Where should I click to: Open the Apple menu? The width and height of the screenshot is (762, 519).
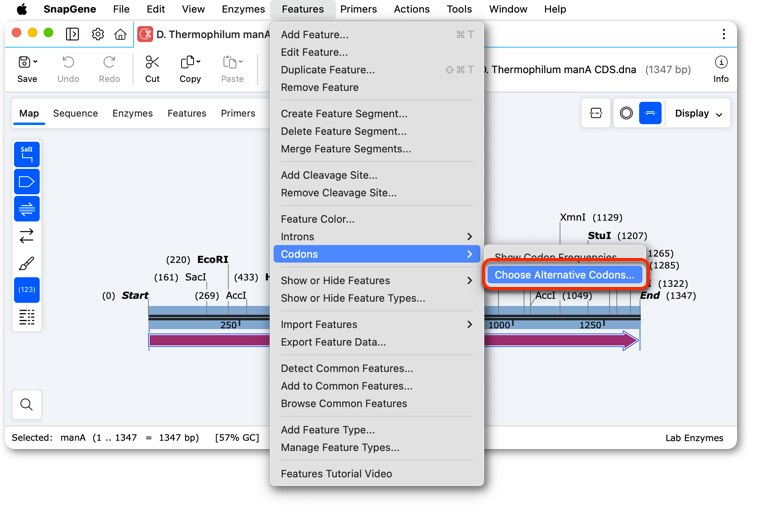click(x=22, y=9)
